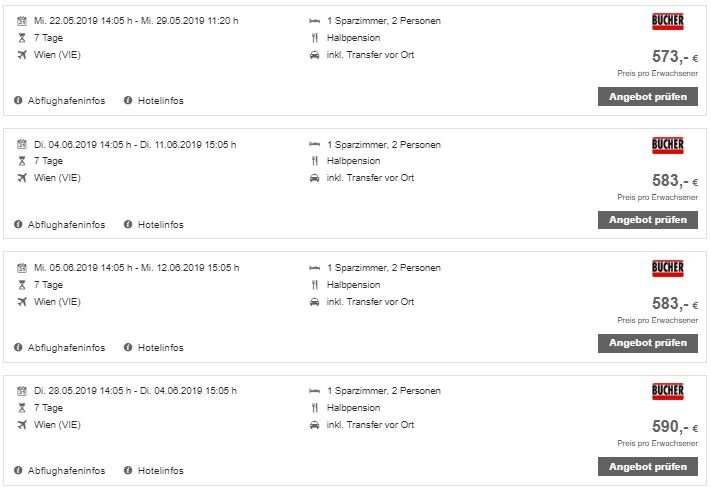
Task: Open Abflughafeninfos in the 04.06.2019 offer
Action: click(66, 224)
